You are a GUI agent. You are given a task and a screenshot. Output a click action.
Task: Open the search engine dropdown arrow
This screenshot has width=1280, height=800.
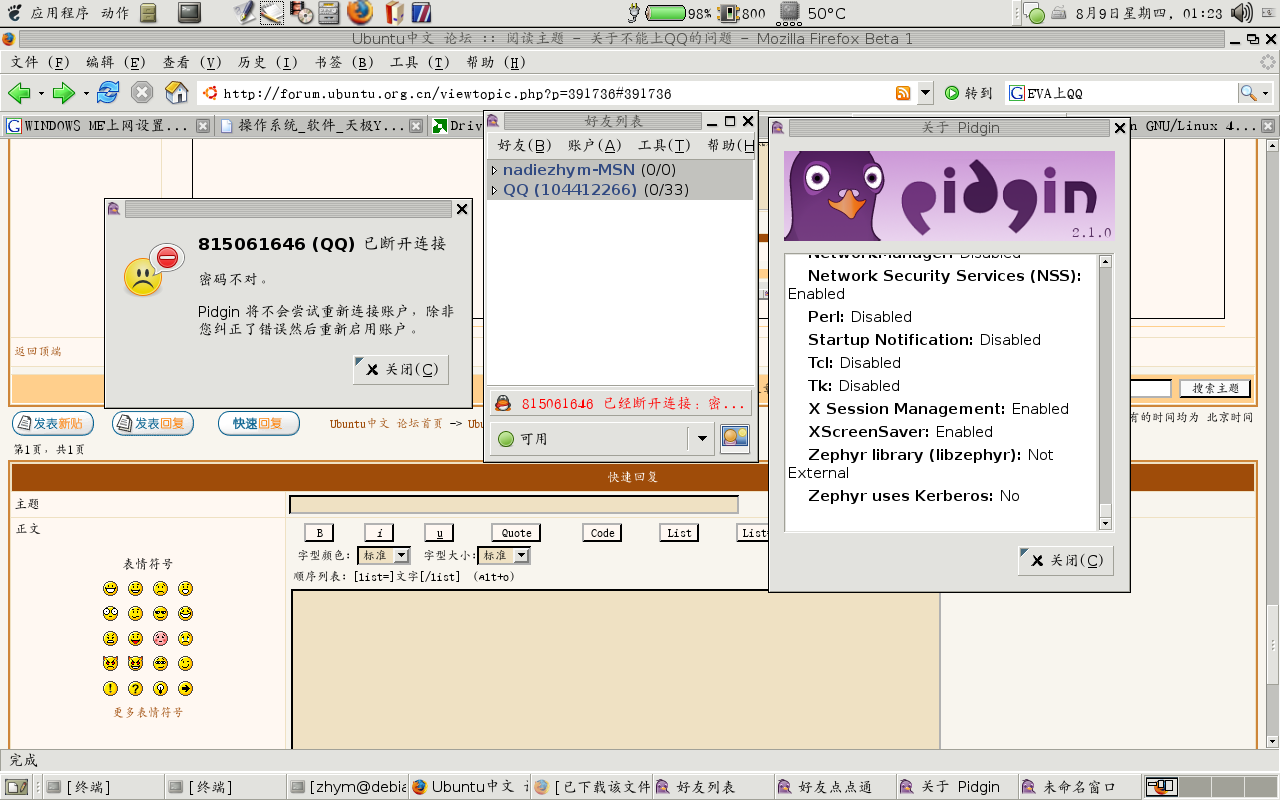[x=1265, y=93]
